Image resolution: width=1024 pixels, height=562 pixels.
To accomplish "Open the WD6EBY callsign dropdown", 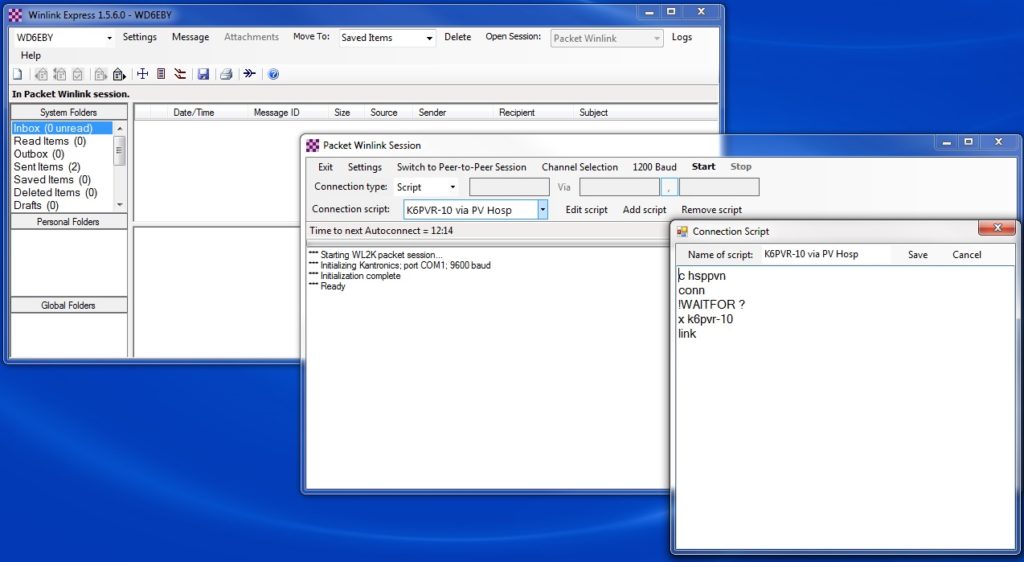I will click(109, 39).
